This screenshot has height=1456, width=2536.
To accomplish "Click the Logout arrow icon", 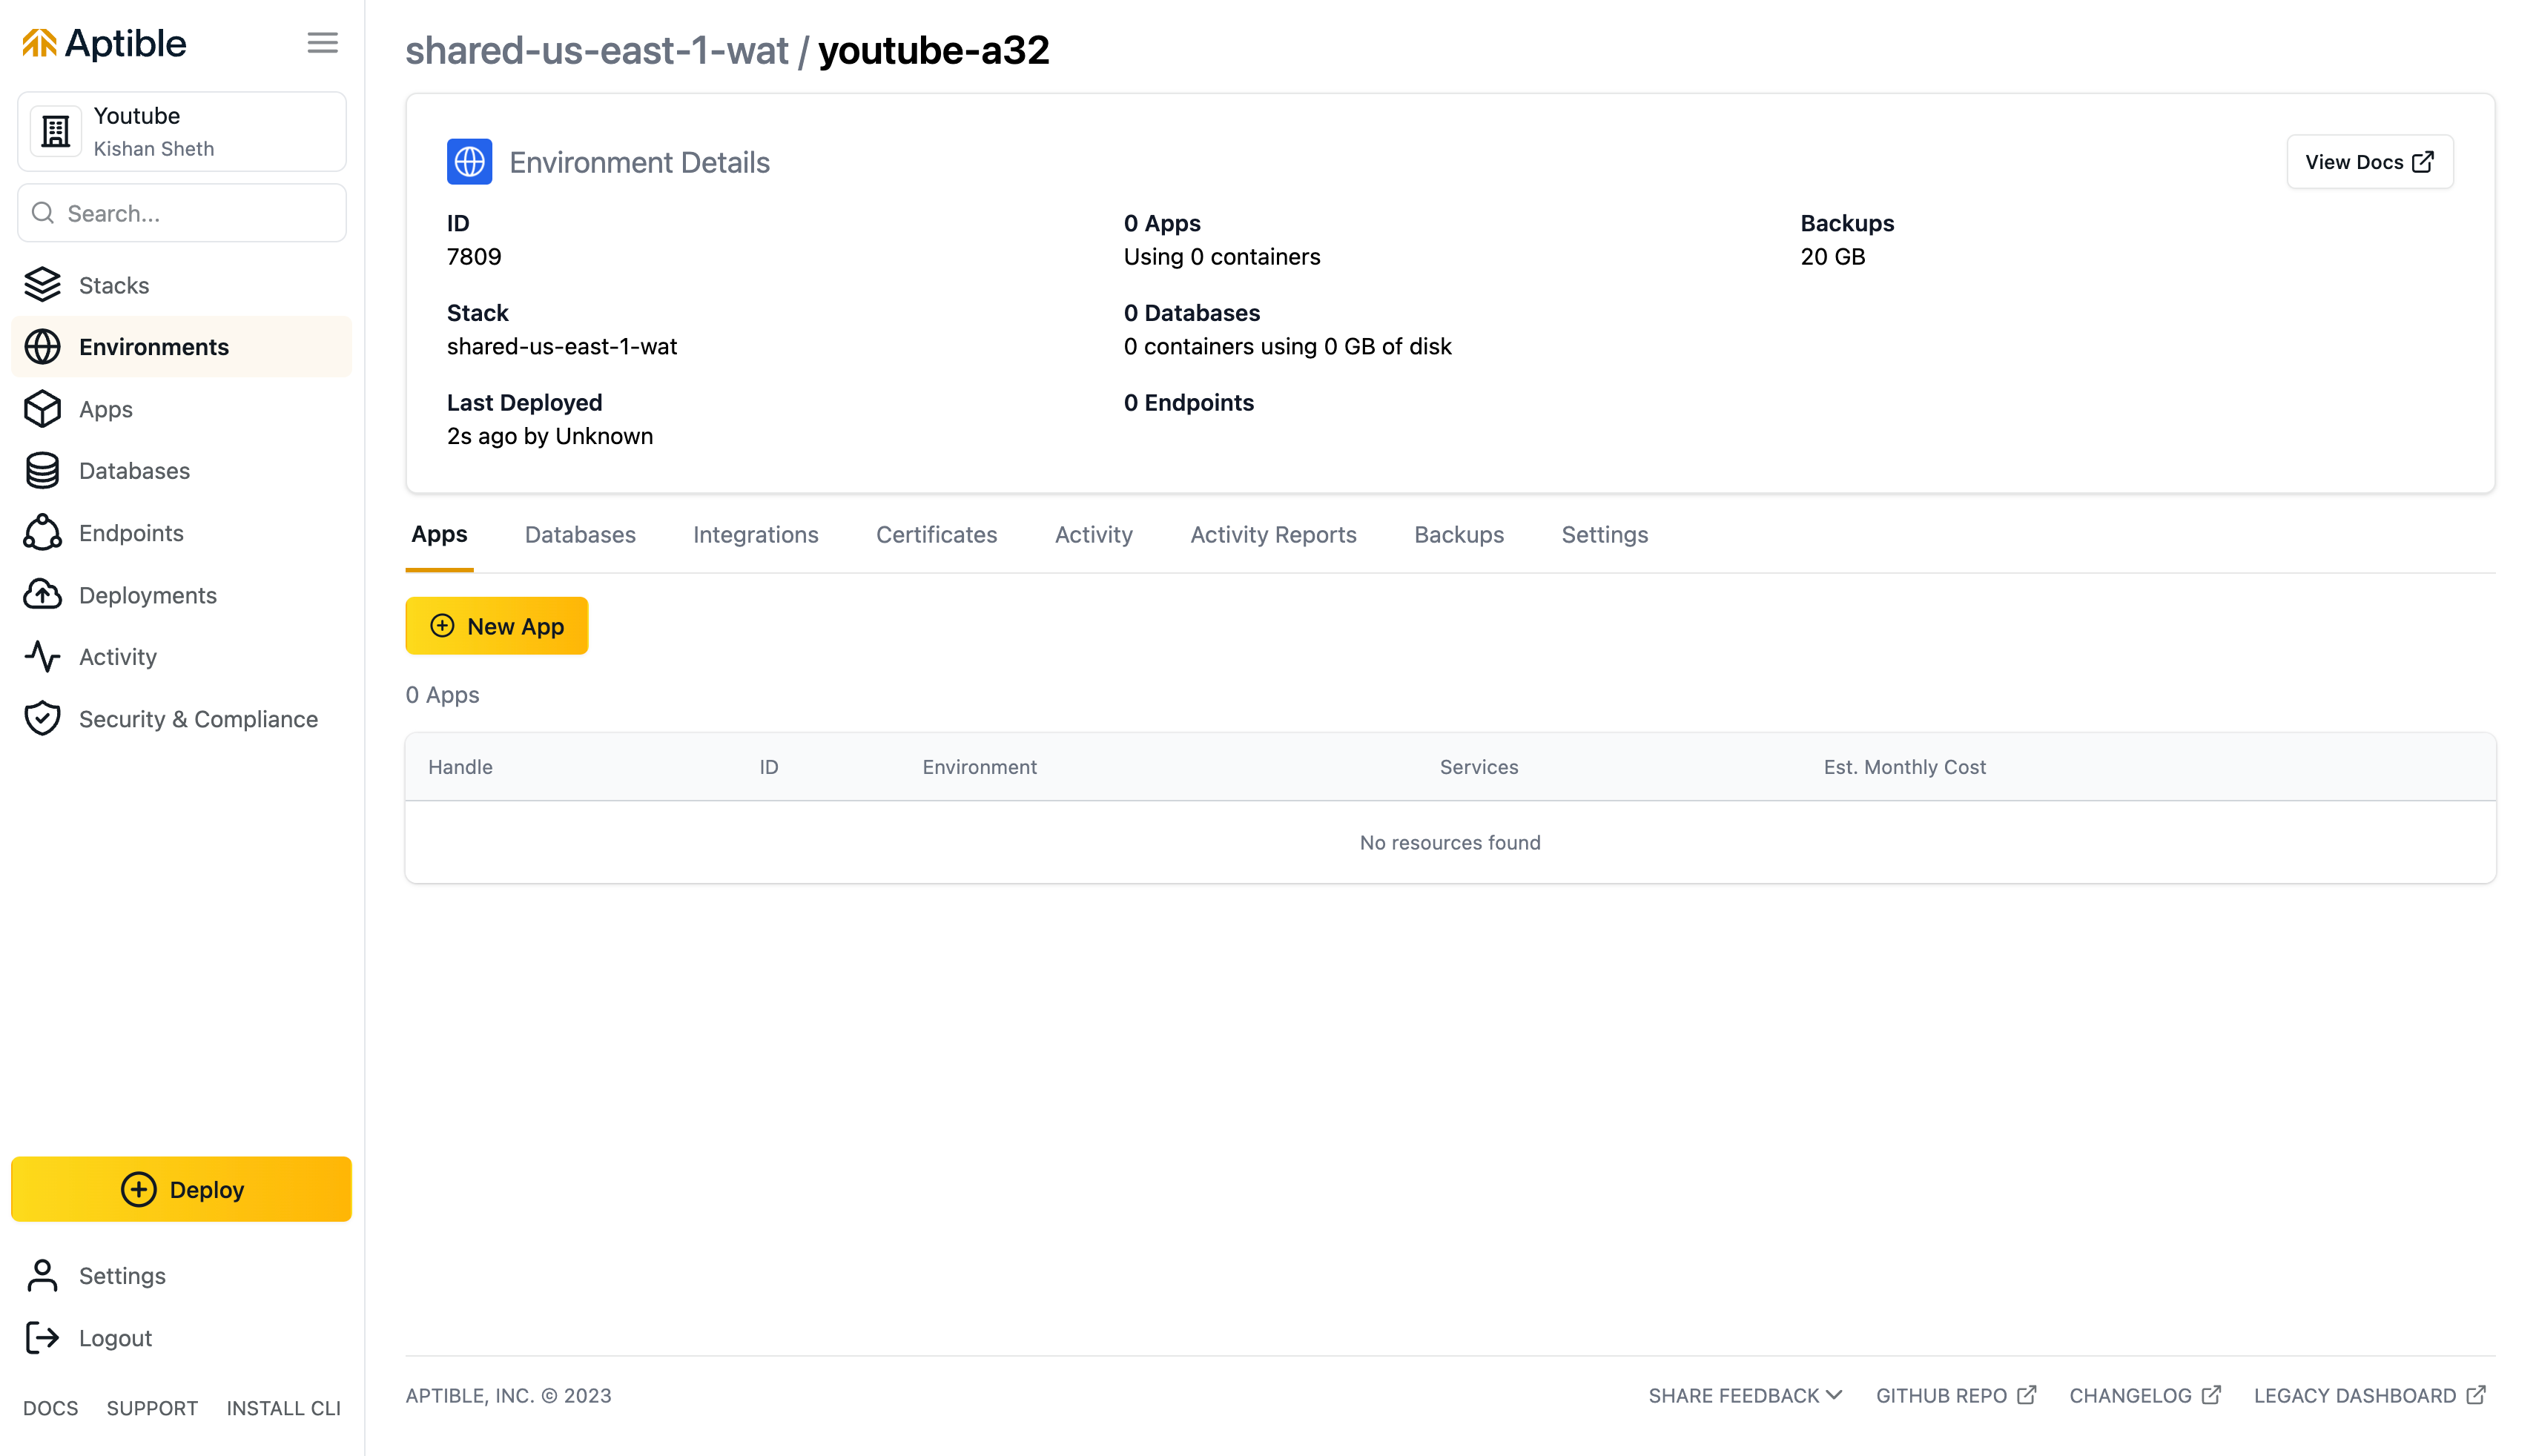I will 42,1338.
